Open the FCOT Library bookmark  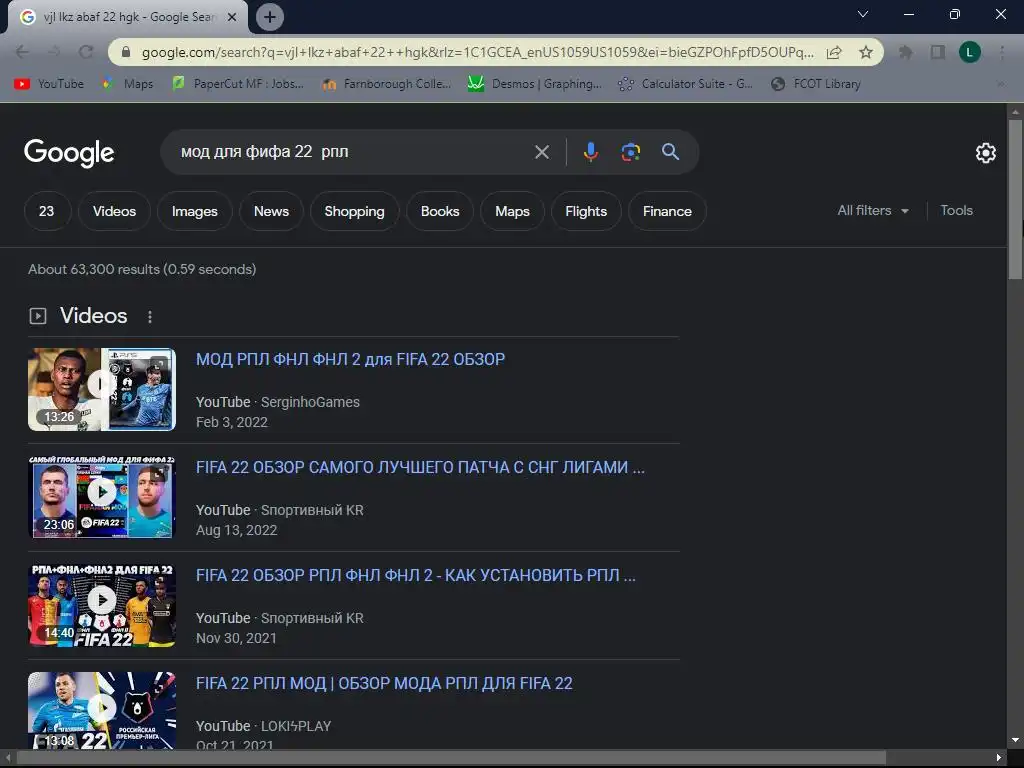(816, 84)
